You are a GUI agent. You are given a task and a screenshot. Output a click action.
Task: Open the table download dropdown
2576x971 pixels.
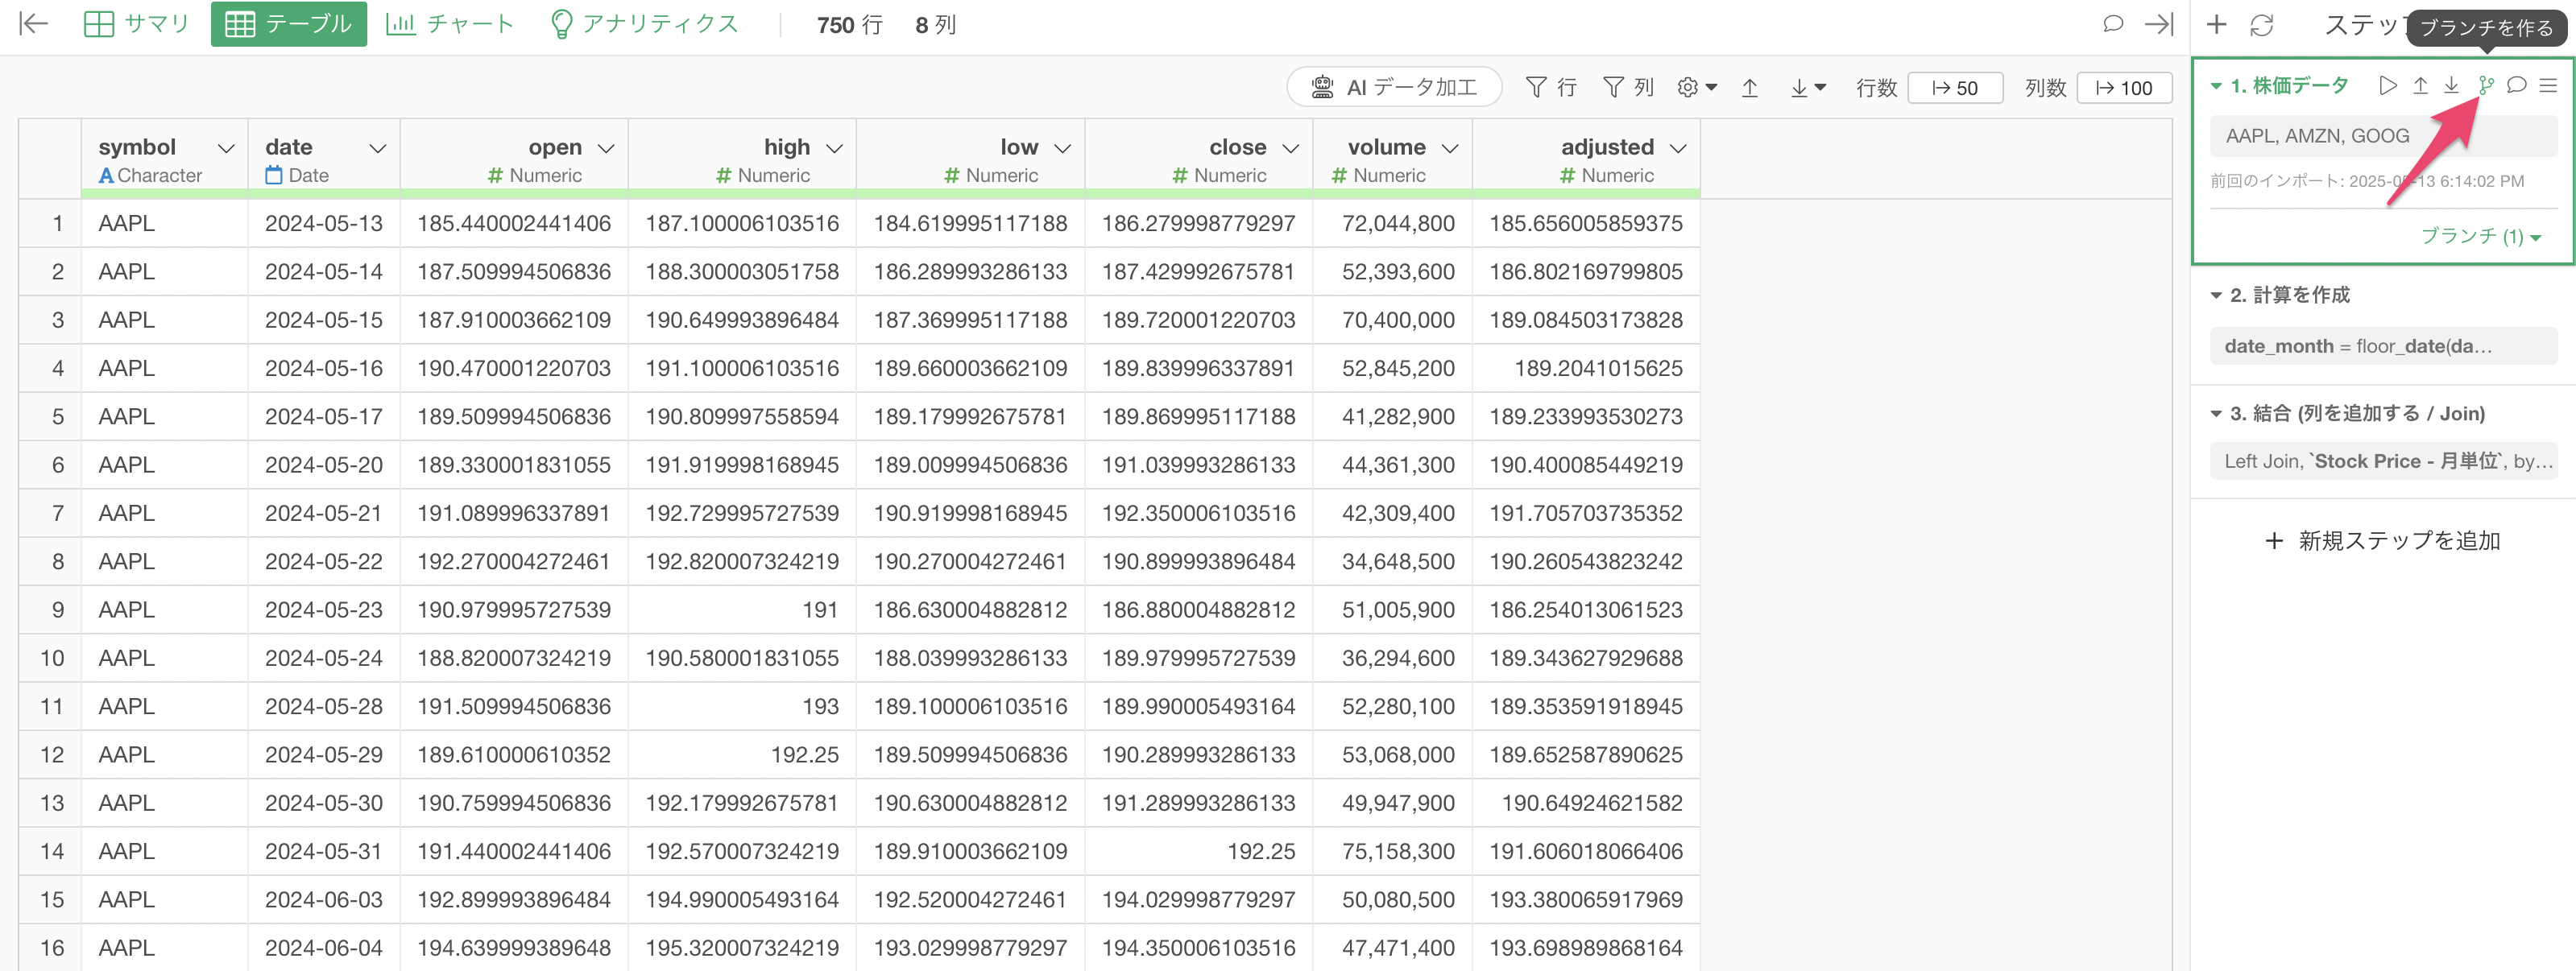click(1808, 87)
